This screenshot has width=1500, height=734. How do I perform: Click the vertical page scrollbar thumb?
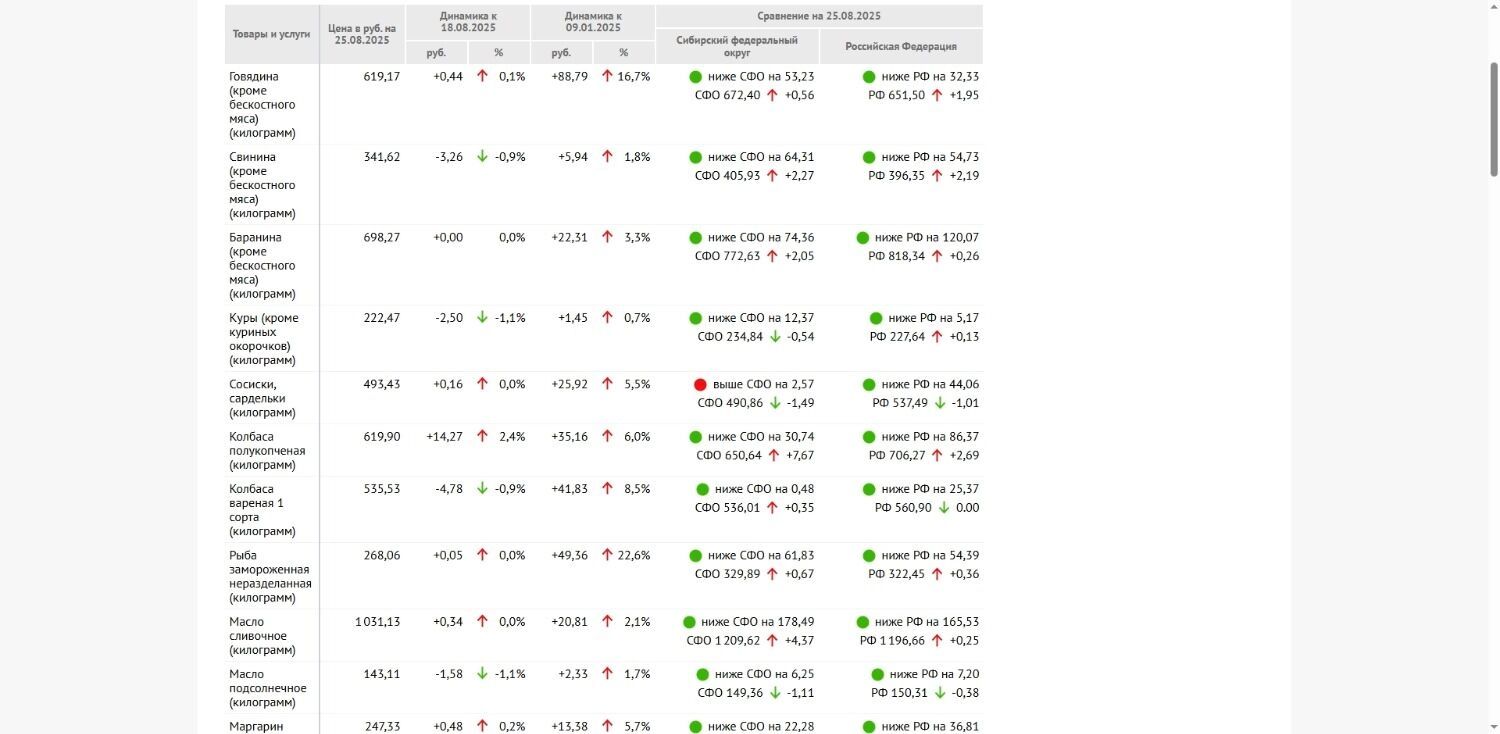tap(1494, 120)
